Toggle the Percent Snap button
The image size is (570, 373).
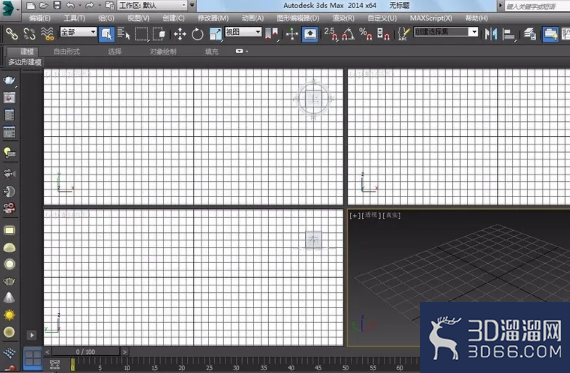click(365, 35)
